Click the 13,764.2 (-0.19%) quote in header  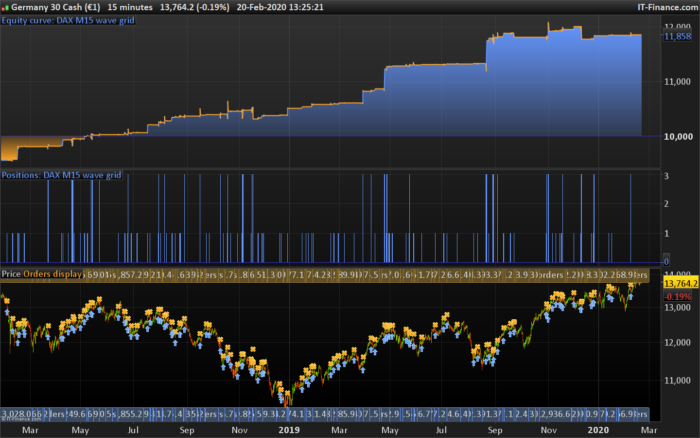[195, 7]
